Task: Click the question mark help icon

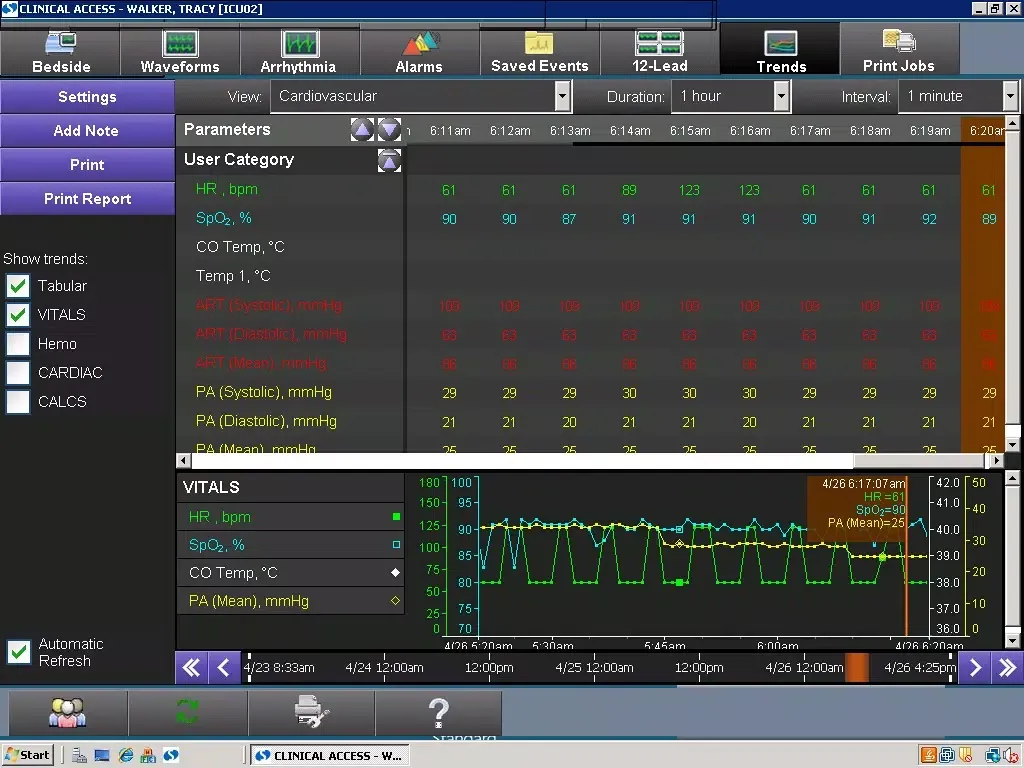Action: [439, 712]
